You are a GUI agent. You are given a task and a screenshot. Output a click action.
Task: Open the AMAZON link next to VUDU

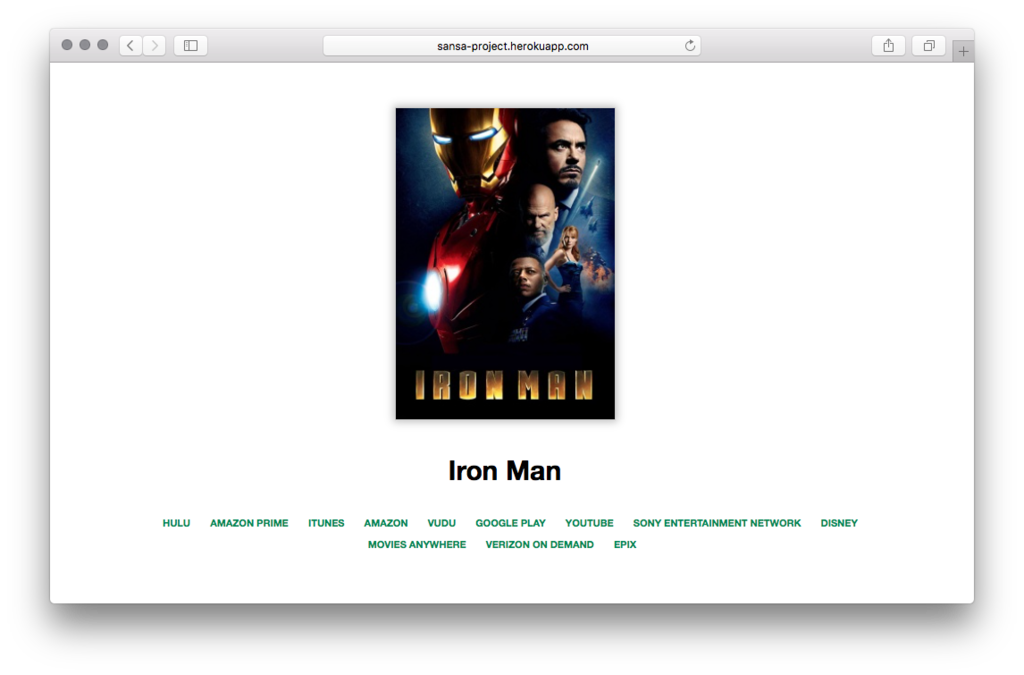pos(385,523)
